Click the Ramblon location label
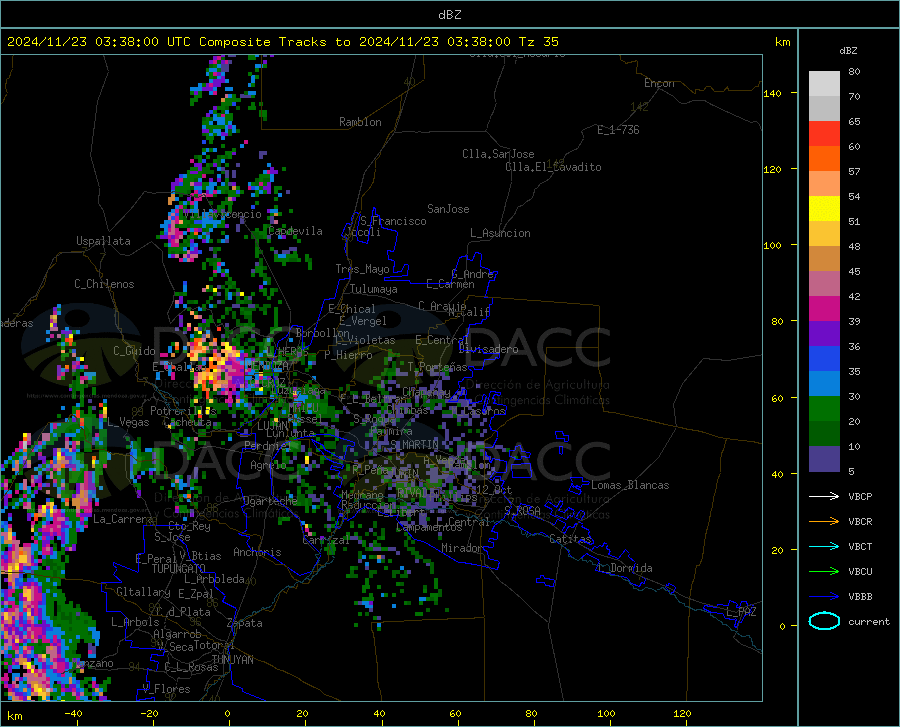Screen dimensions: 900x727 360,122
